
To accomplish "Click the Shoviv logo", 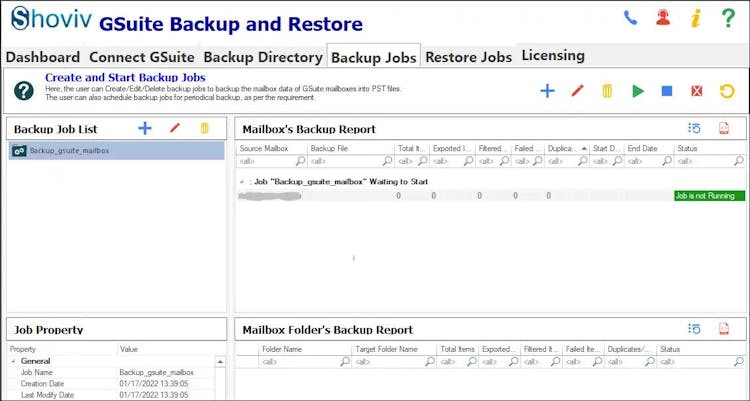I will (51, 19).
